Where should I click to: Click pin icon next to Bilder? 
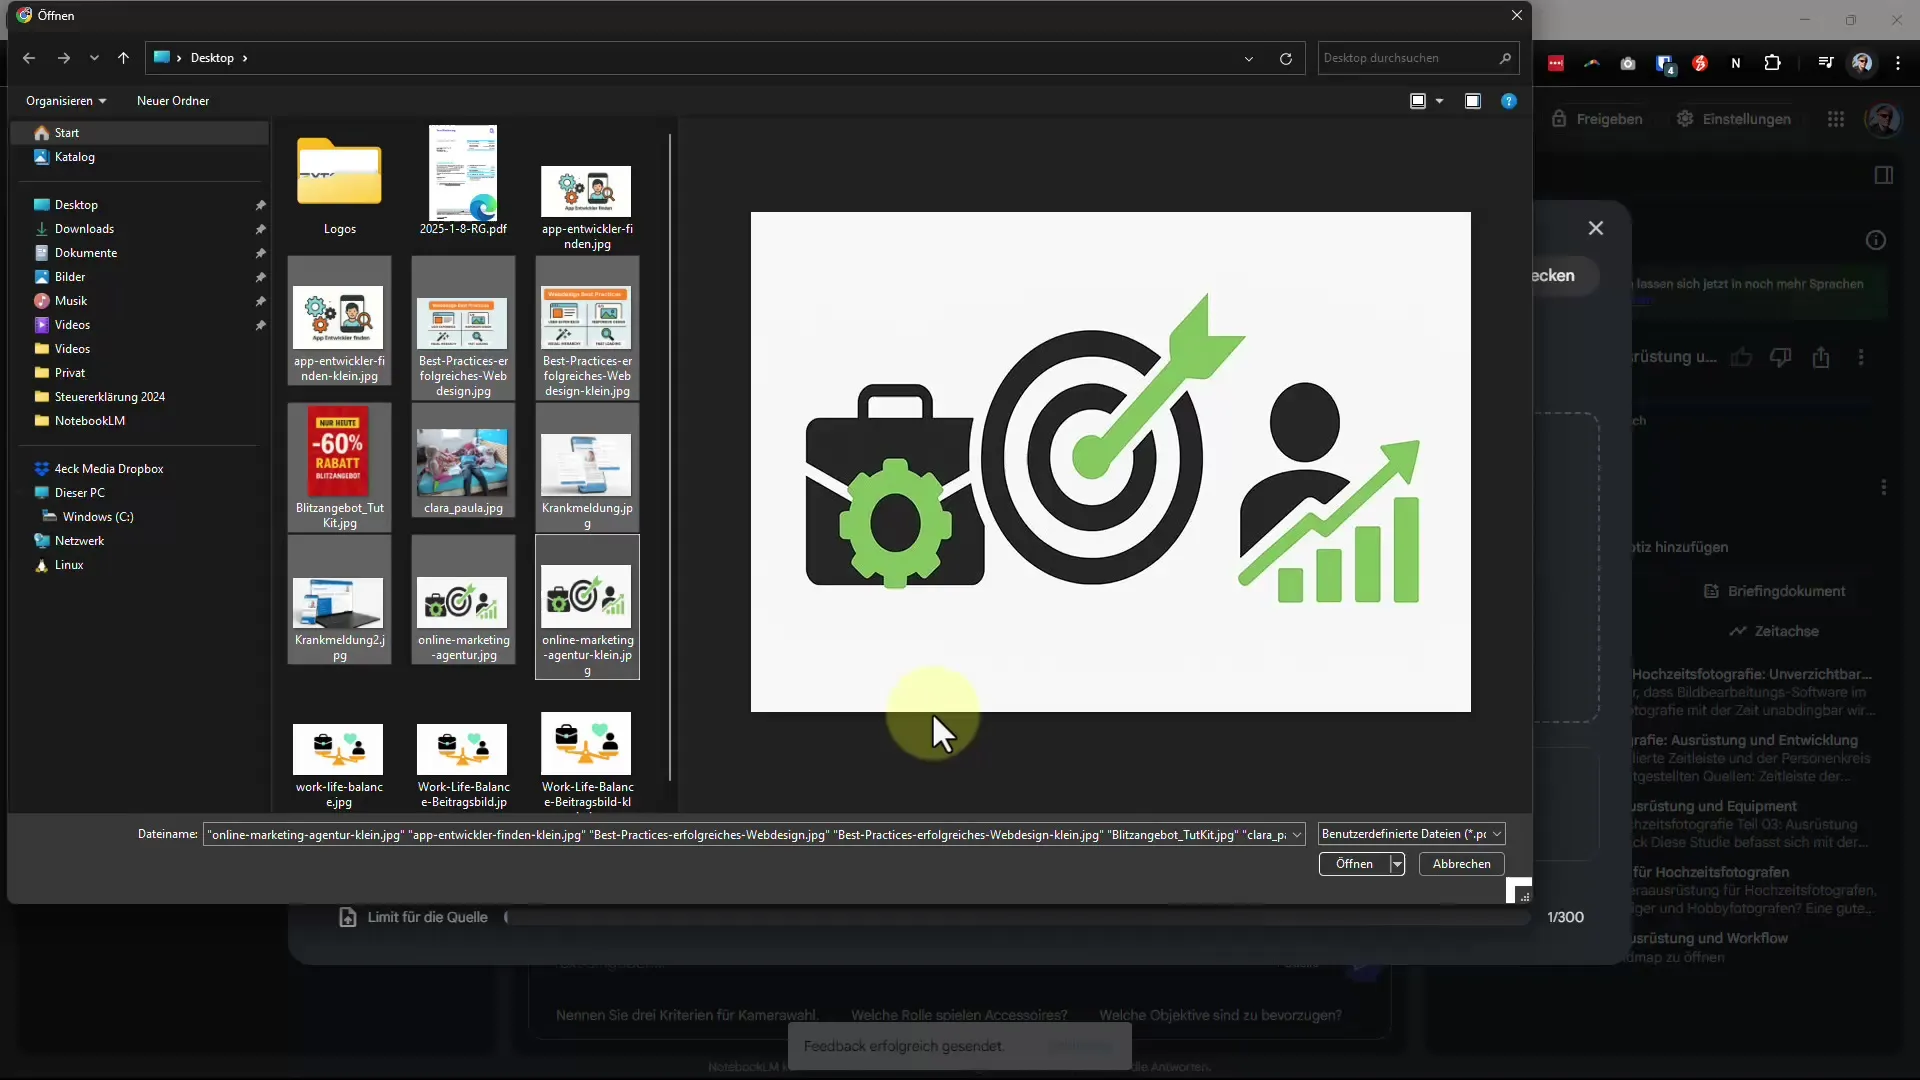(260, 277)
